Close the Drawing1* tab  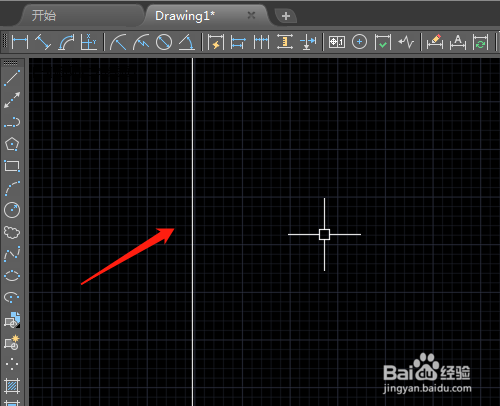pos(251,15)
